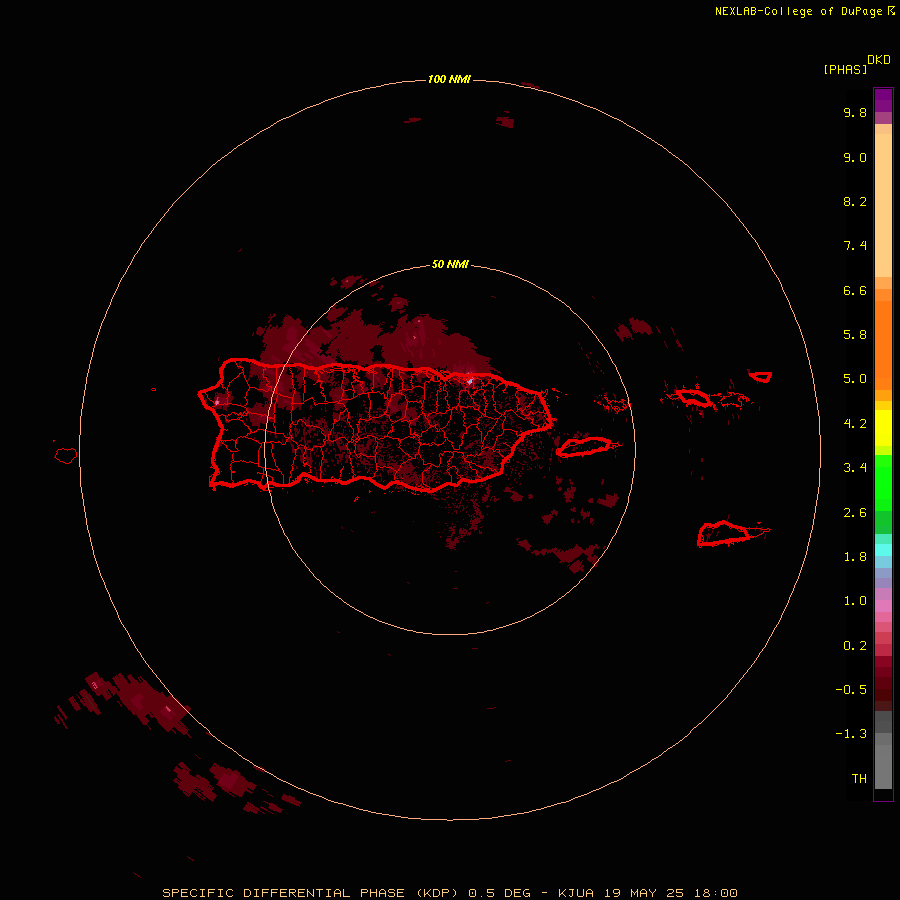The height and width of the screenshot is (900, 900).
Task: Click the small Mona island outline in the west
Action: click(66, 456)
